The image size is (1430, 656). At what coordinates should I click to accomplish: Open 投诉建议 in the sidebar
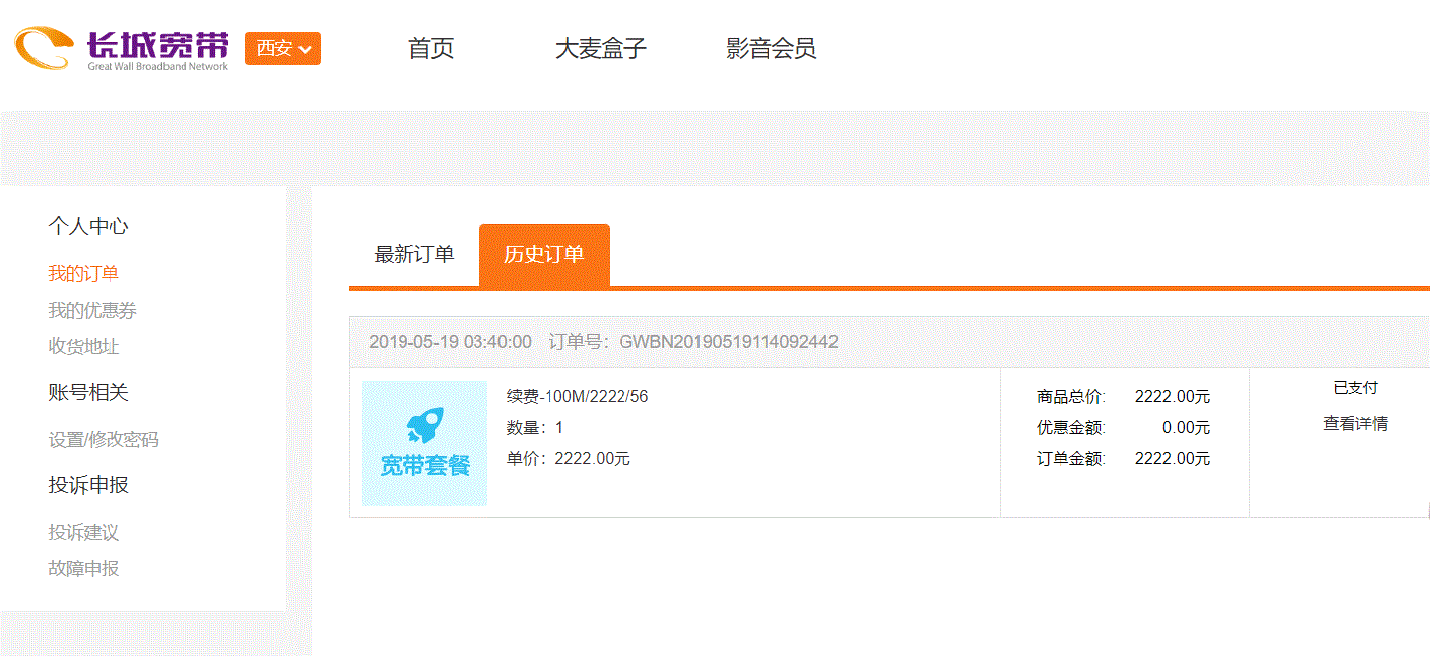pos(84,533)
